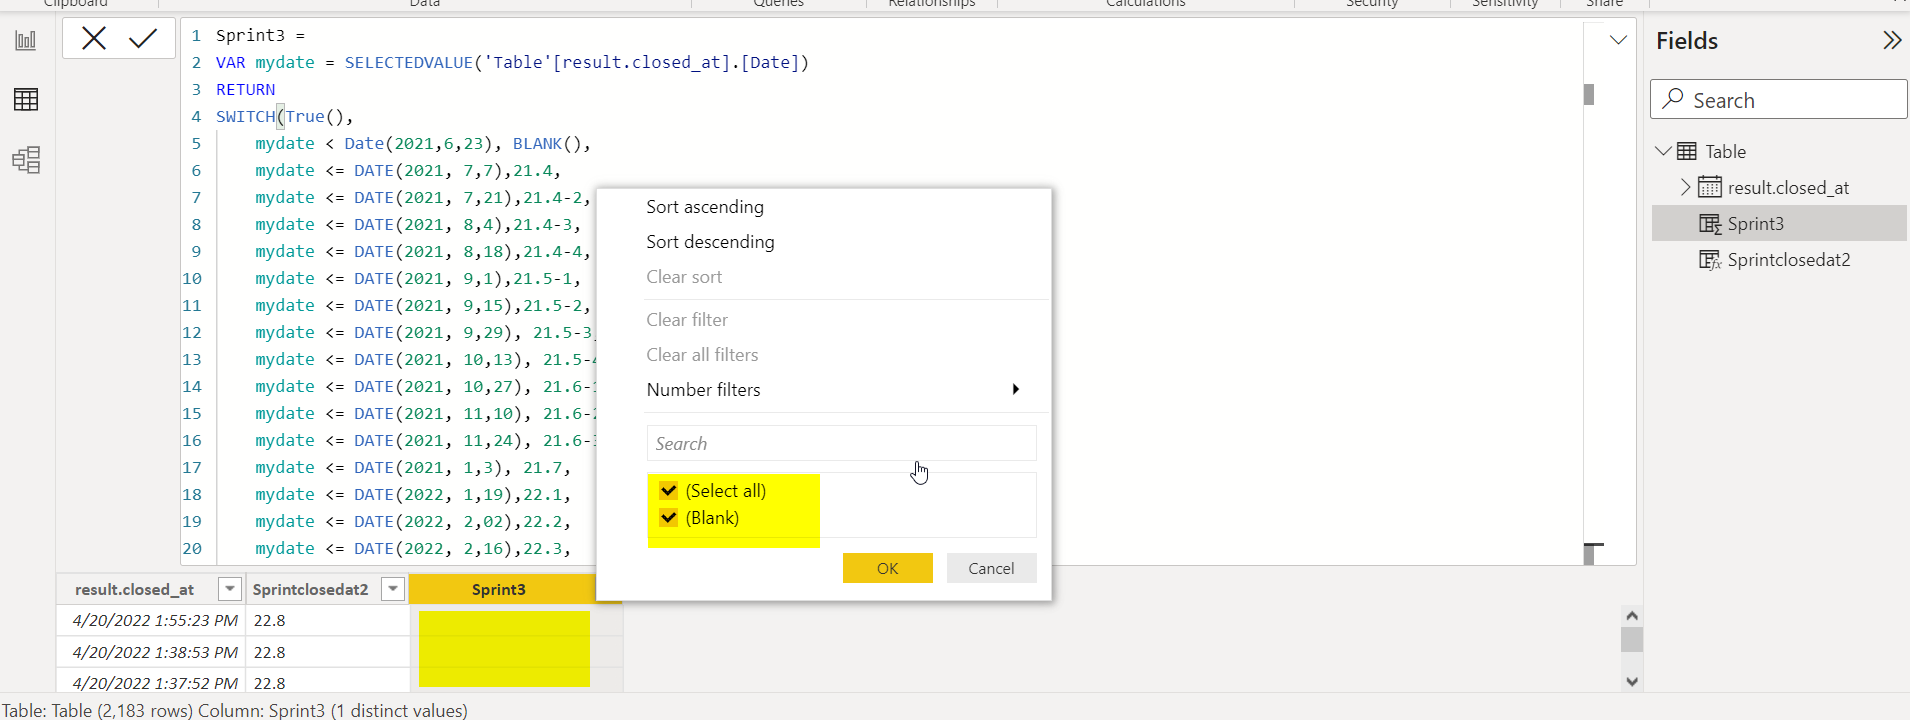
Task: Click the table icon next to Table
Action: pos(1687,152)
